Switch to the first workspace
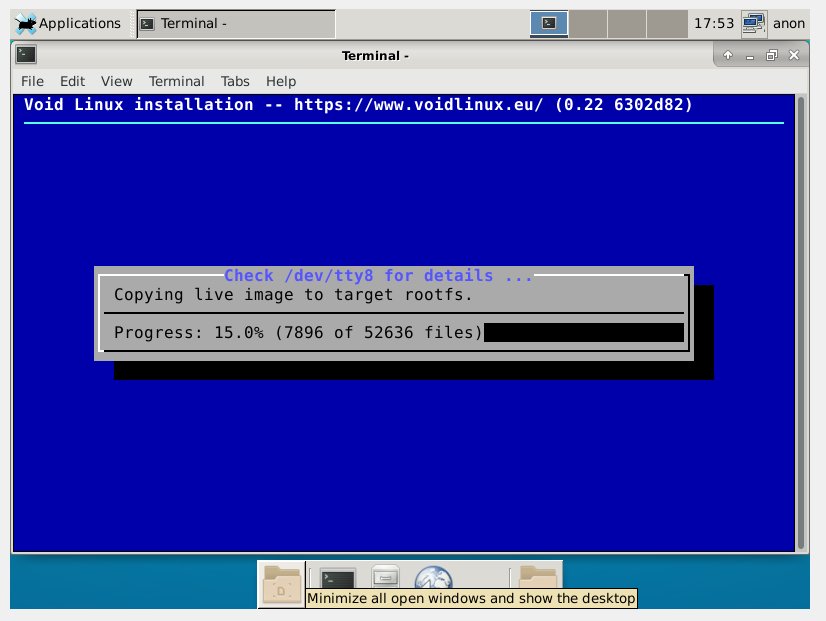Viewport: 826px width, 621px height. pyautogui.click(x=548, y=24)
